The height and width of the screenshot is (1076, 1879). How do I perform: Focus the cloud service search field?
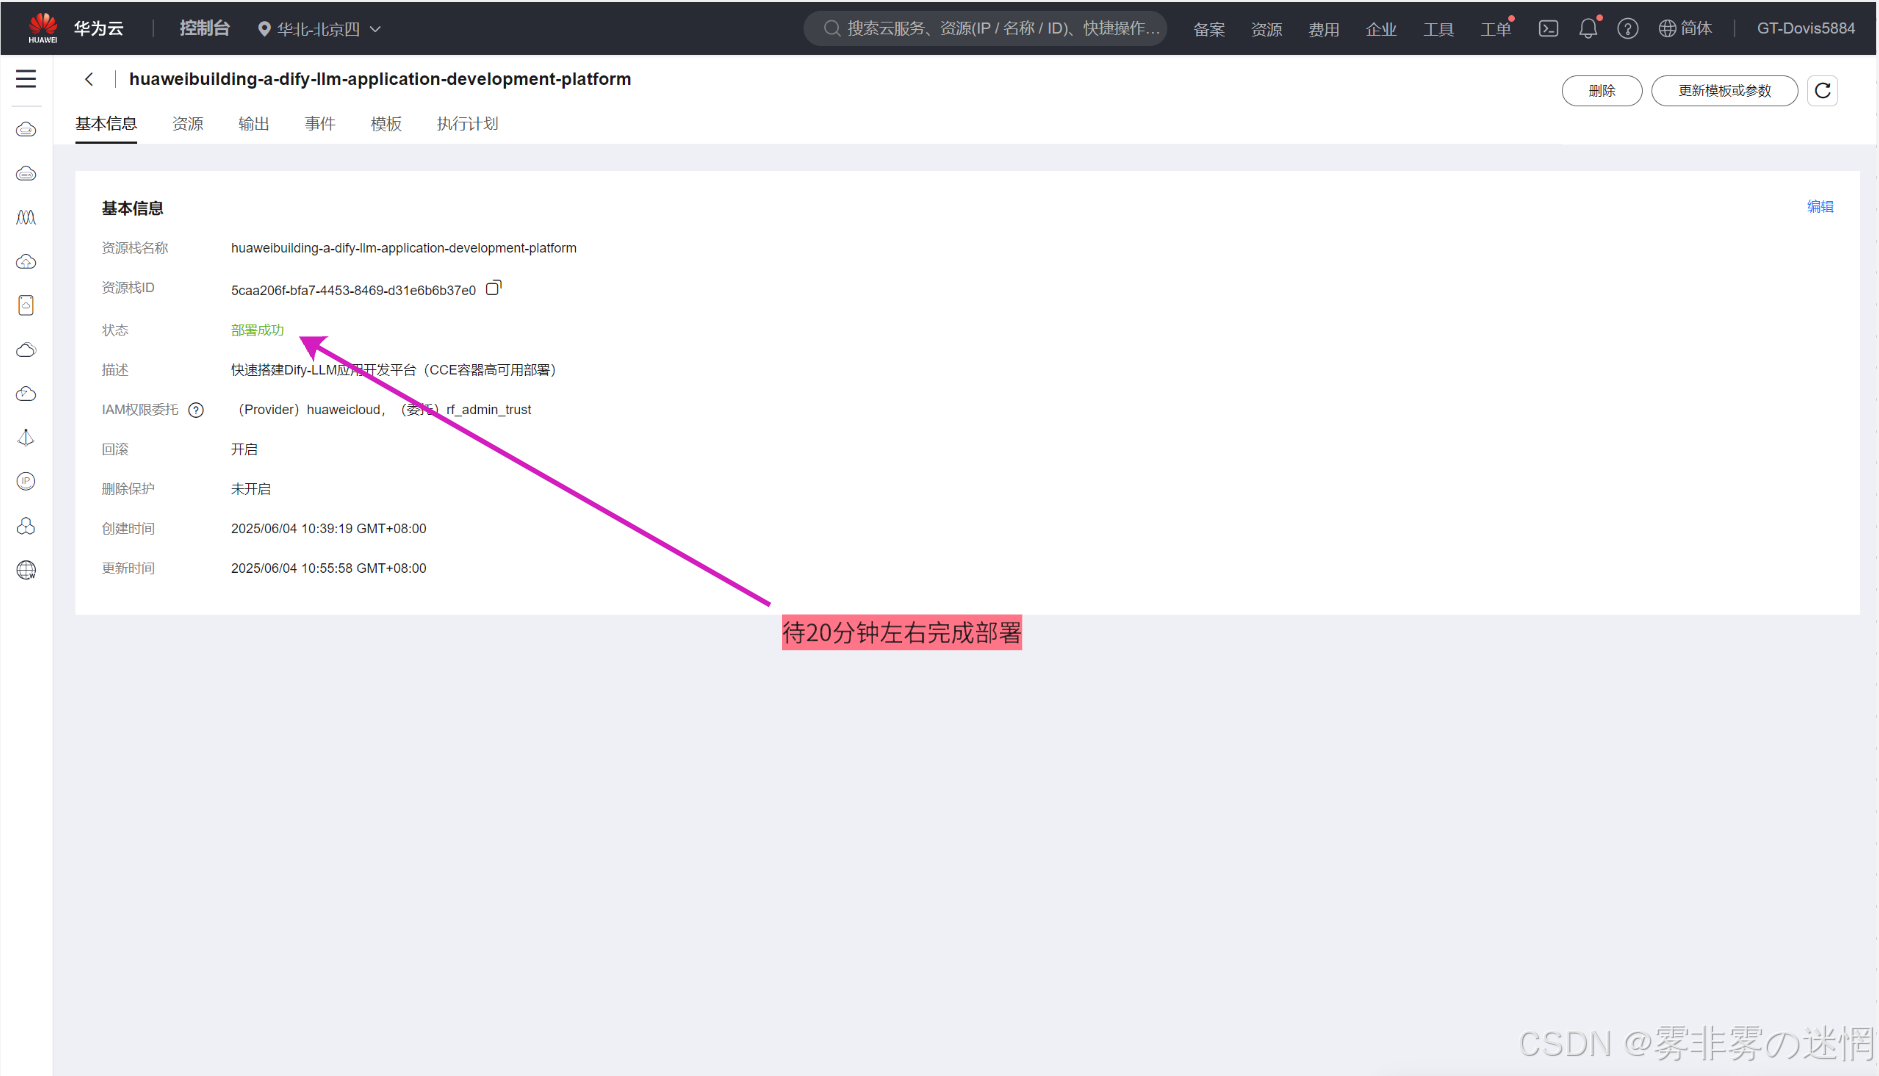pyautogui.click(x=985, y=29)
